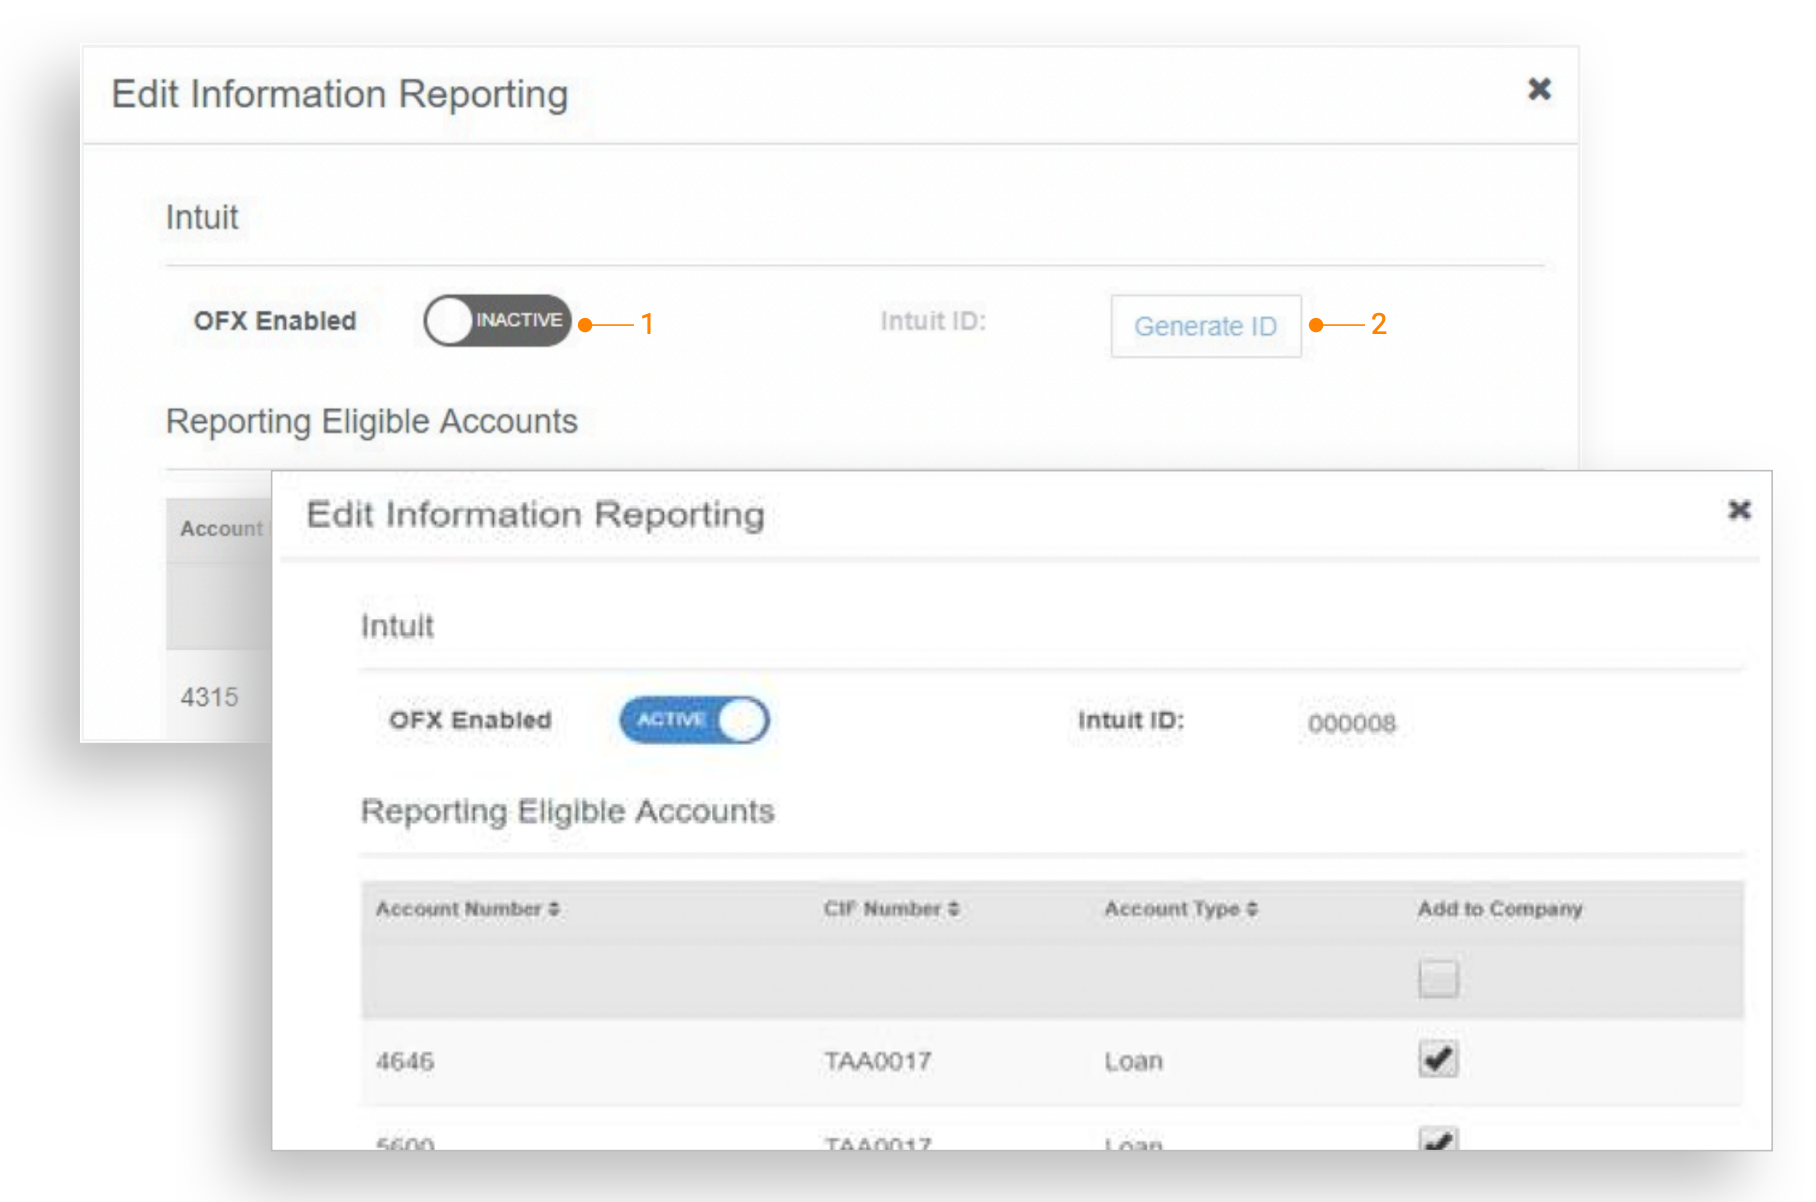Image resolution: width=1816 pixels, height=1202 pixels.
Task: Turn off the ACTIVE OFX Enabled toggle
Action: pos(694,720)
